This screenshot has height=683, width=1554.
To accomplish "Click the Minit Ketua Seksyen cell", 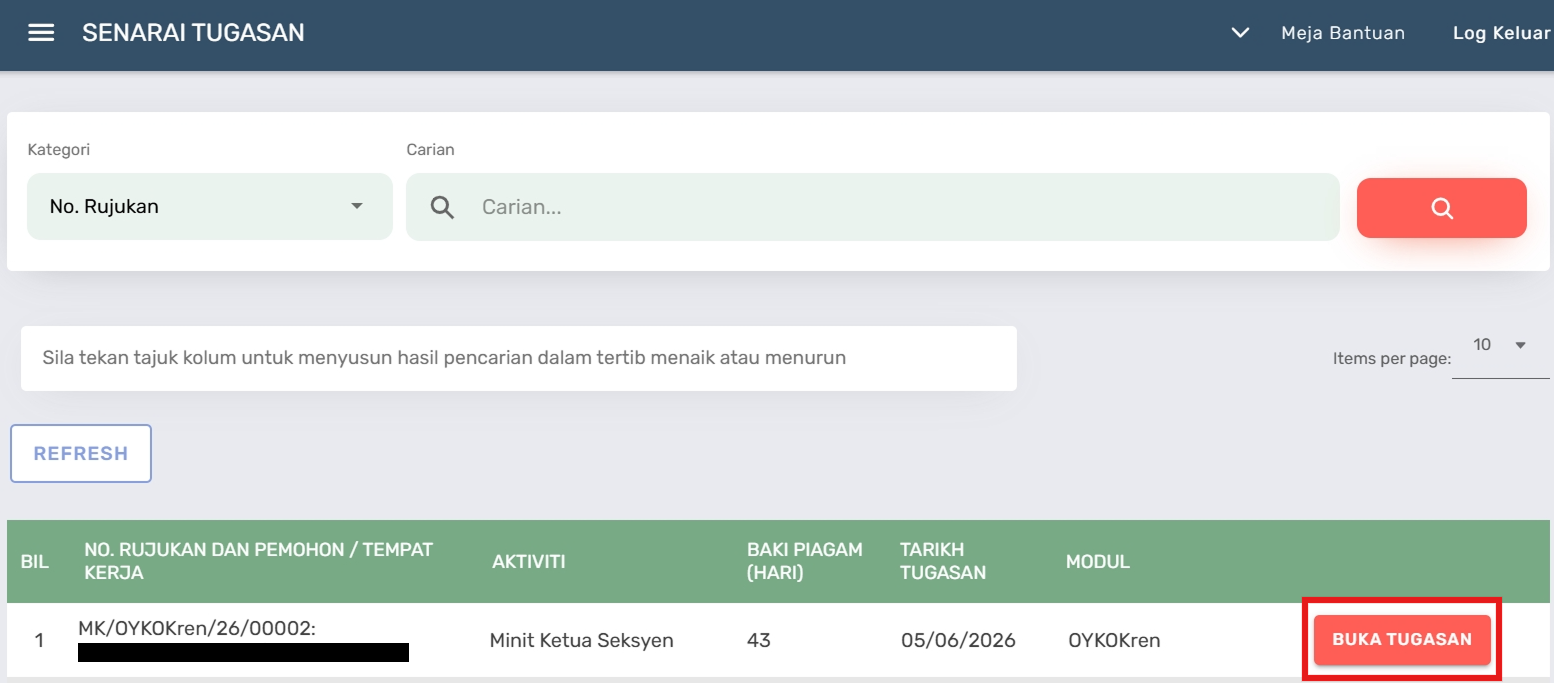I will pos(582,640).
